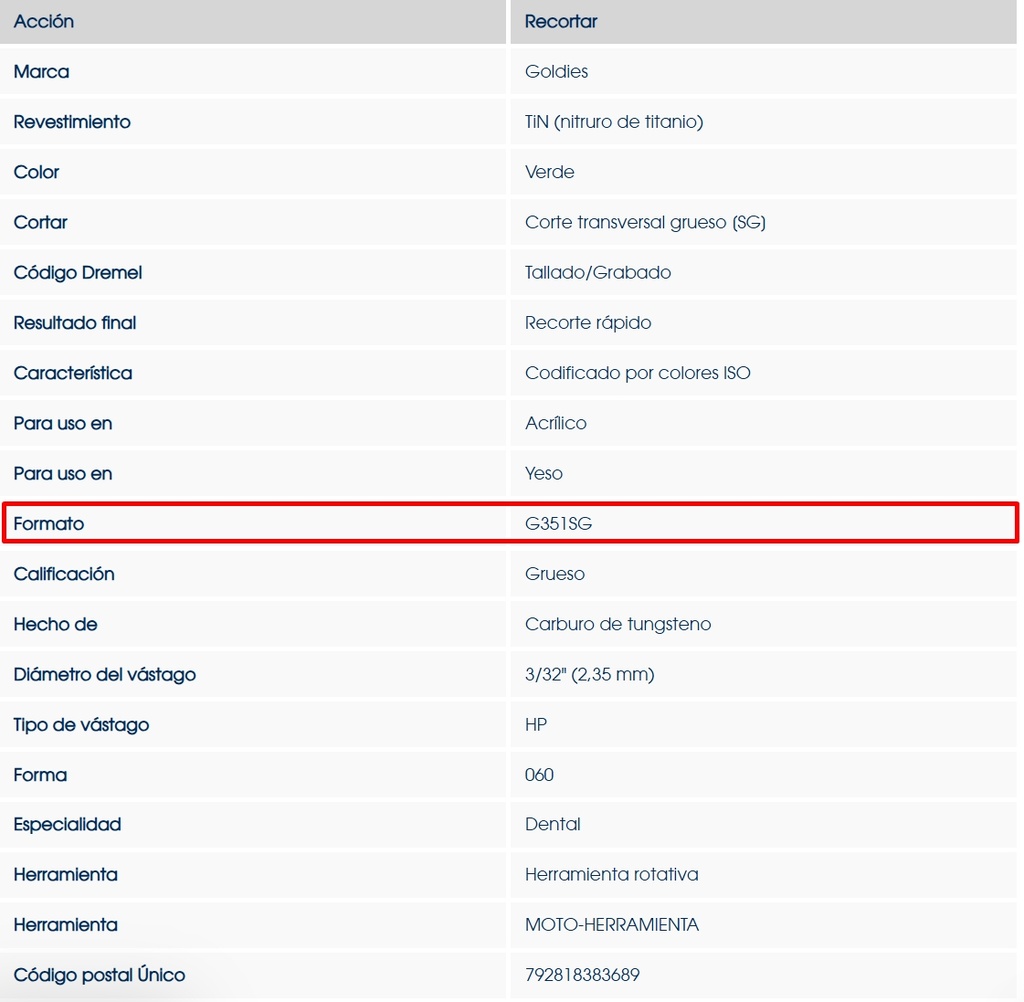The height and width of the screenshot is (1002, 1024).
Task: Click the Diámetro del vástago label
Action: (x=105, y=674)
